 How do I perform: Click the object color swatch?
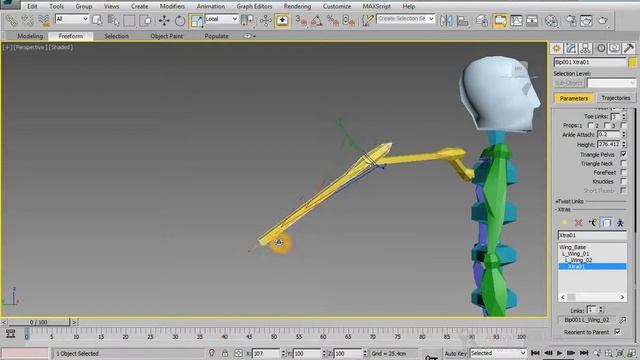point(632,62)
